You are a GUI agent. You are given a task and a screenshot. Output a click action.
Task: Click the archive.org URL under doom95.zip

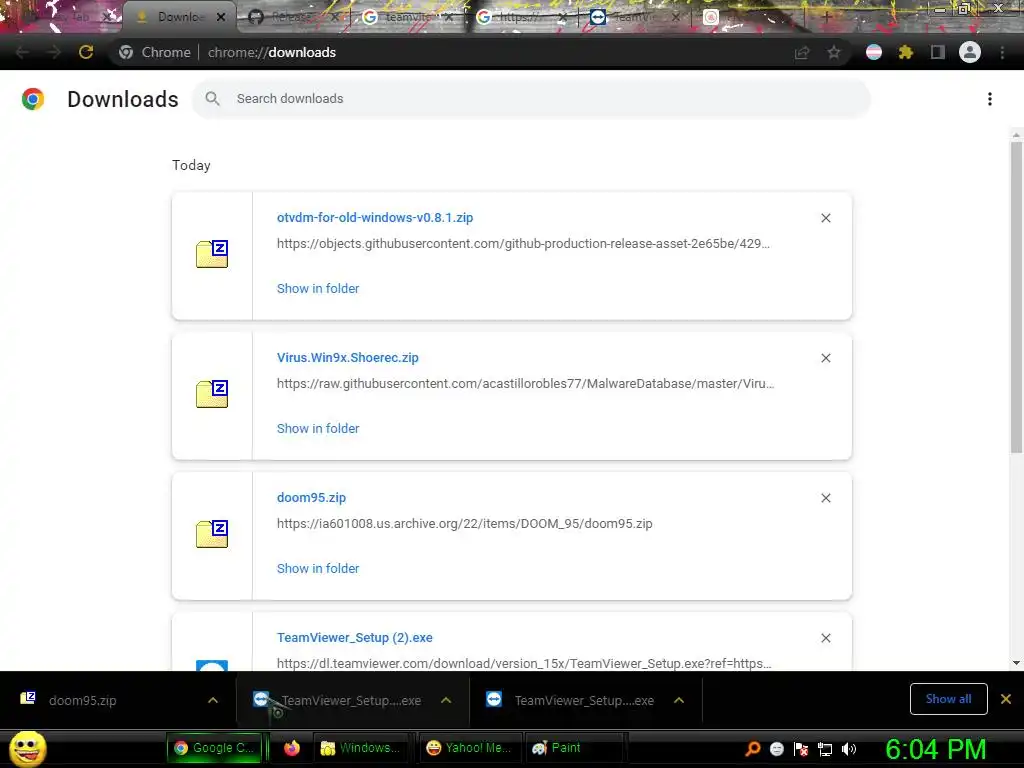pyautogui.click(x=464, y=523)
